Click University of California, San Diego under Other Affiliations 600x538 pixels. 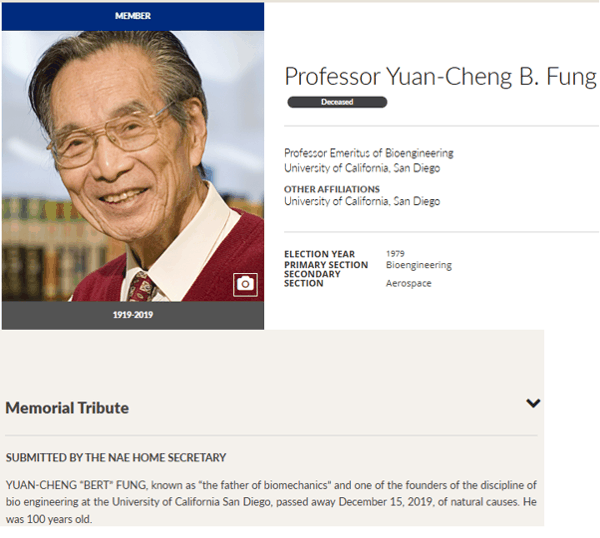click(x=362, y=201)
